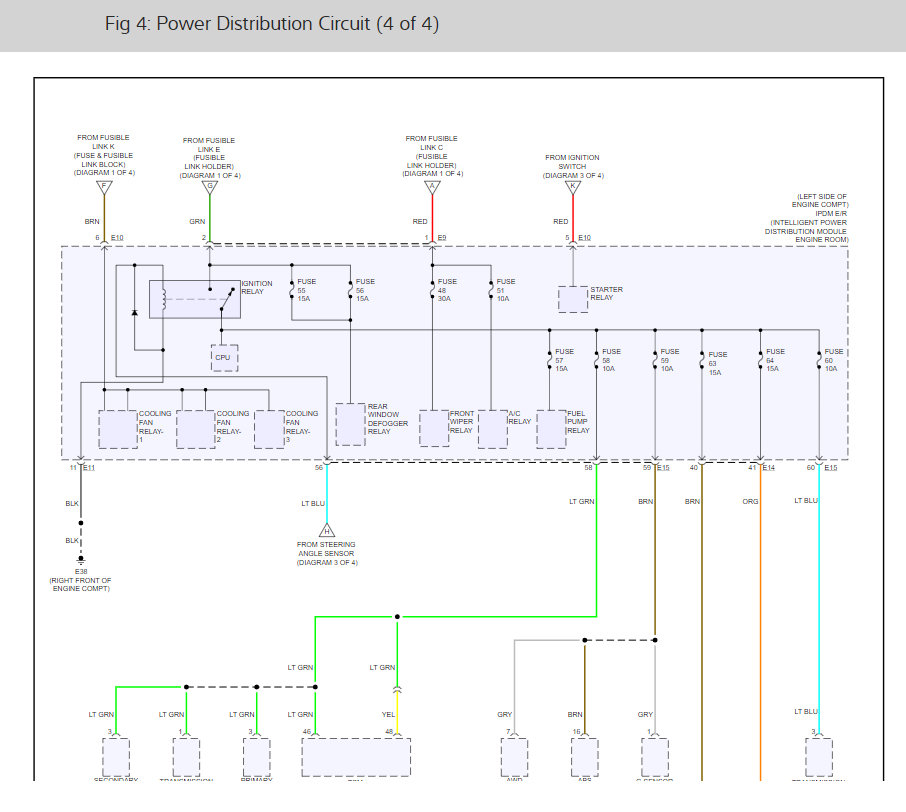This screenshot has width=906, height=812.
Task: Click the 'RIGHT FRONT OF ENGINE COMPT' note
Action: coord(81,584)
